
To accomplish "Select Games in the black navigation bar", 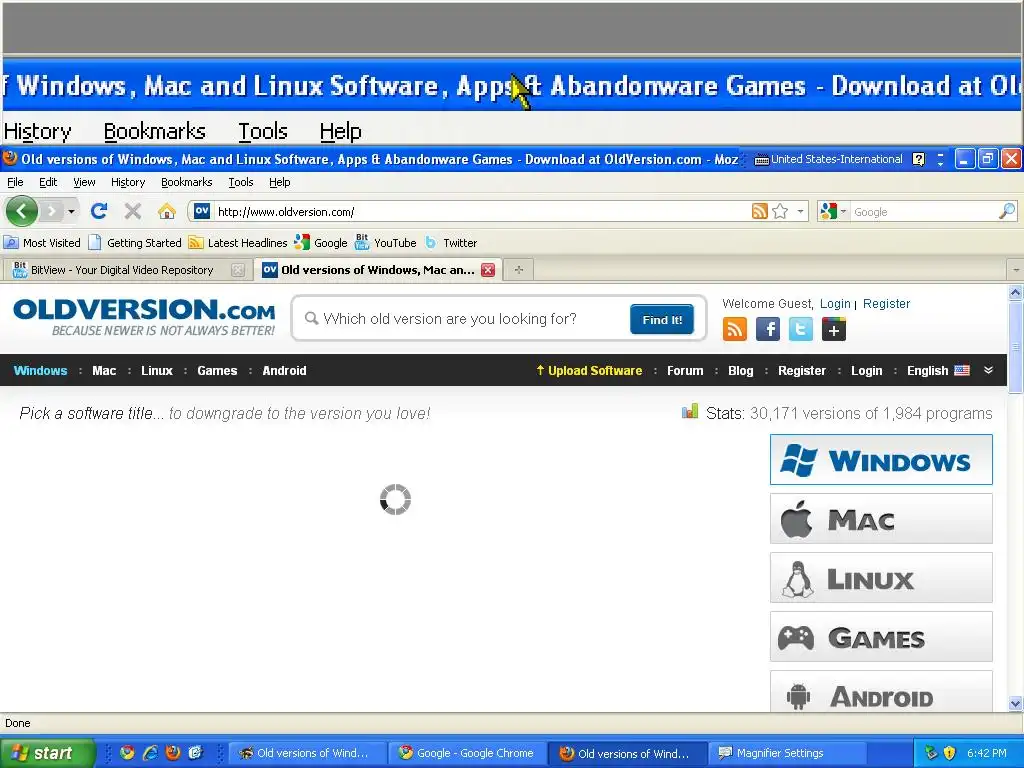I will [217, 370].
